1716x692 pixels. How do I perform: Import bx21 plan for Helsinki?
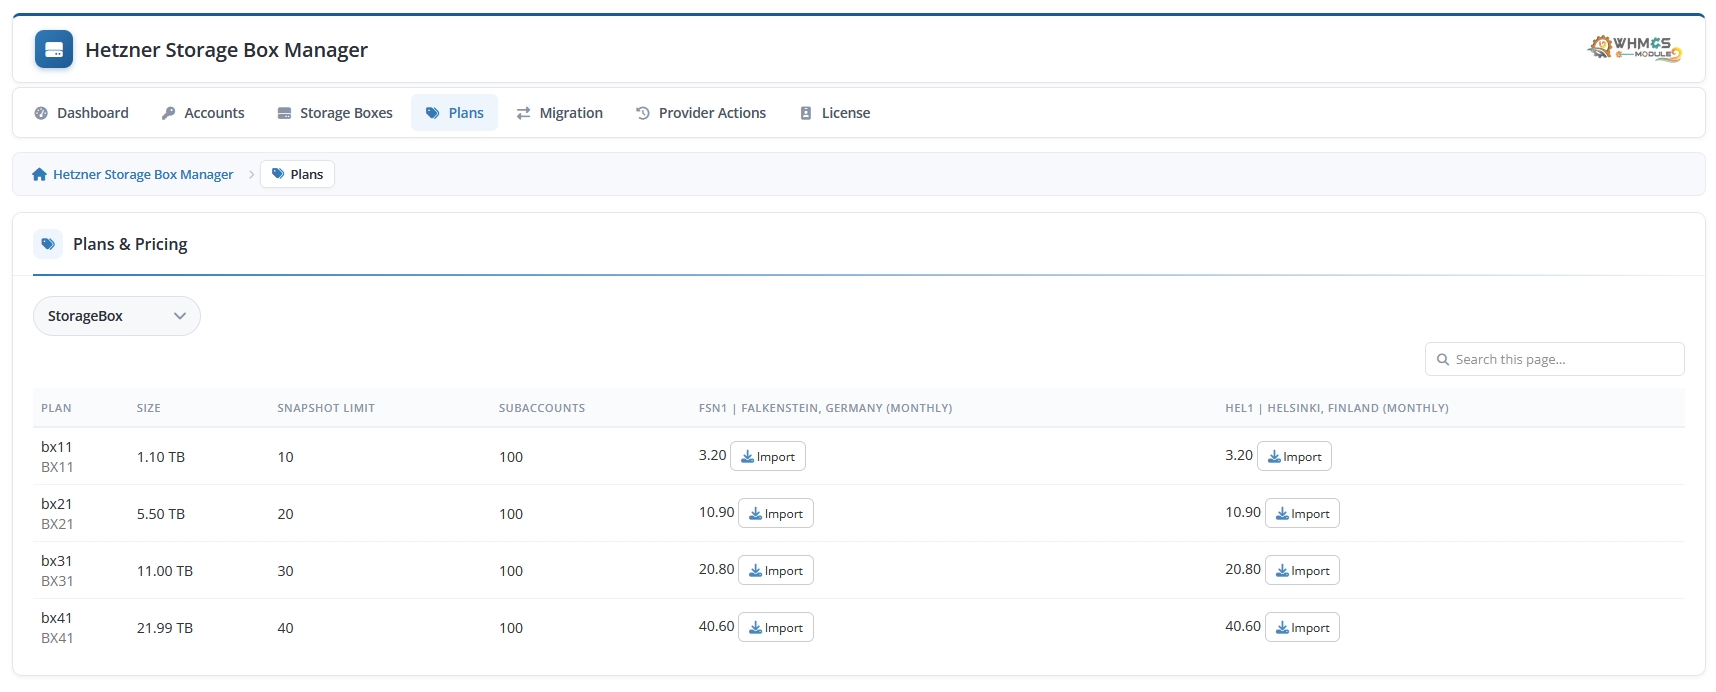[1303, 513]
